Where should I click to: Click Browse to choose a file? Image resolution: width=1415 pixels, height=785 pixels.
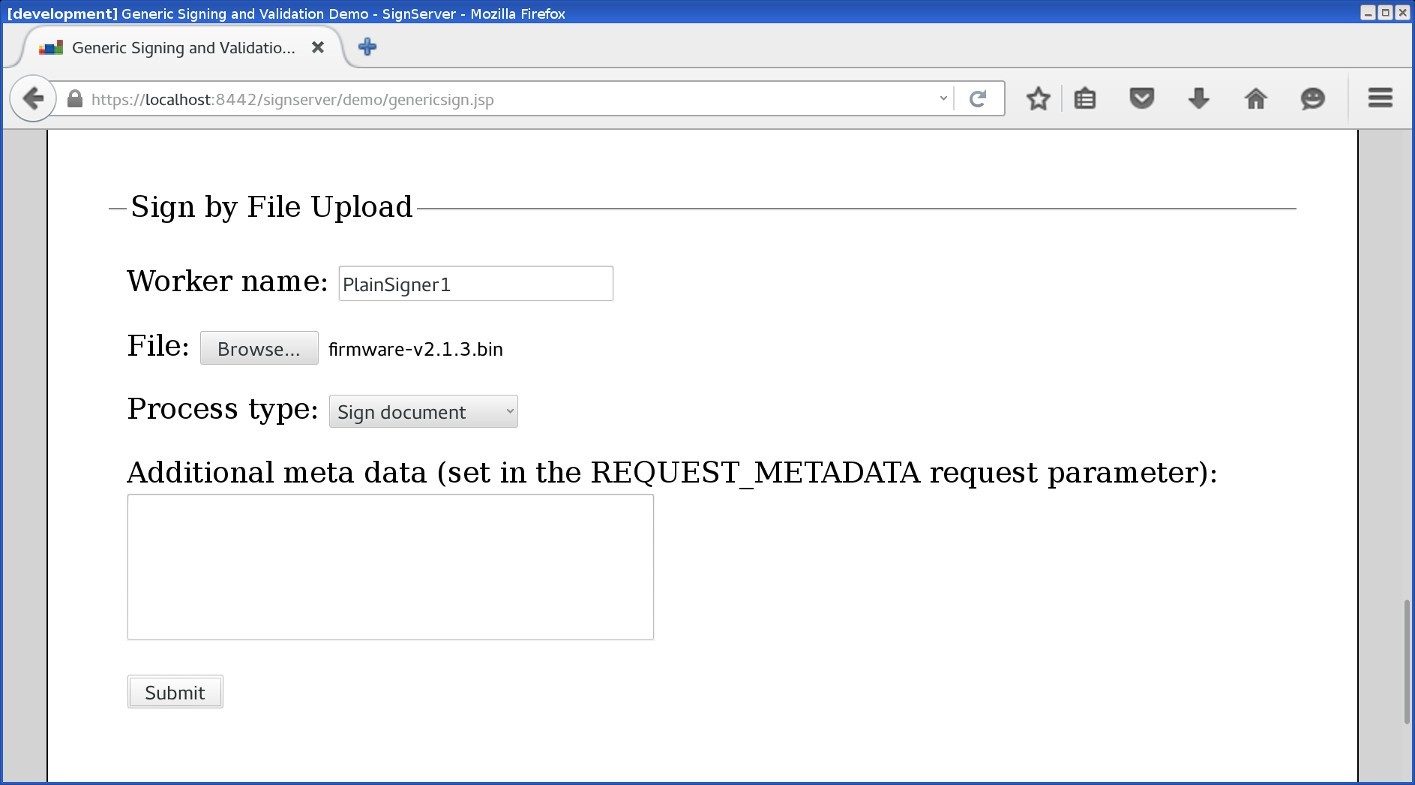point(258,348)
